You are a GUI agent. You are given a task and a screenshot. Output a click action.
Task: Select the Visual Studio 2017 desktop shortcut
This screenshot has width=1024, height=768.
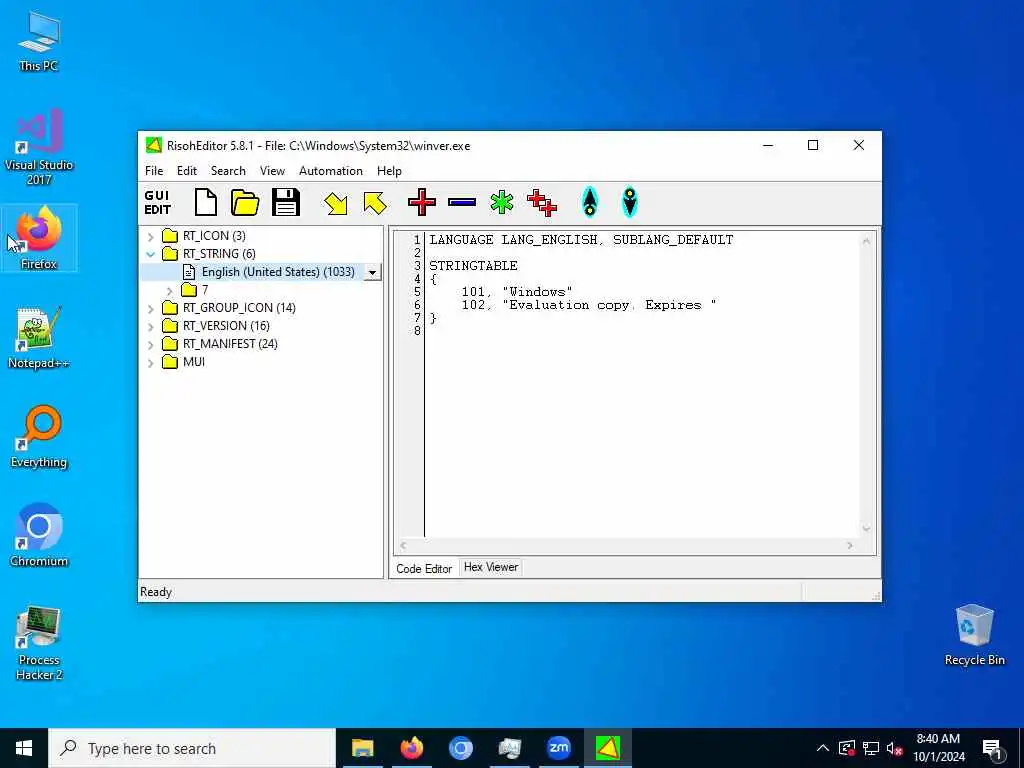(39, 147)
